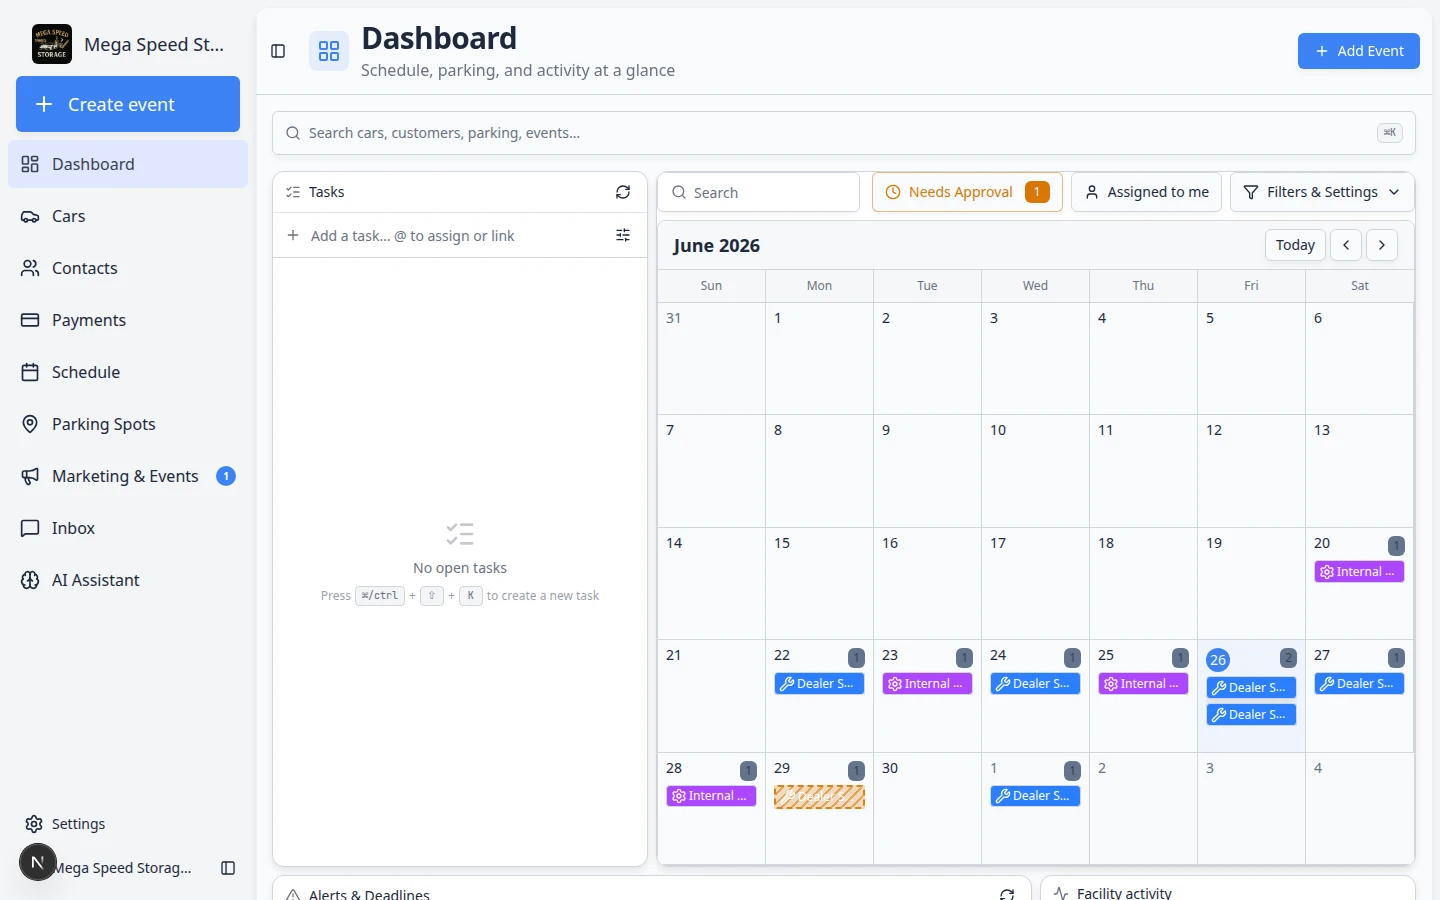Image resolution: width=1440 pixels, height=900 pixels.
Task: Click the event count badge on June 20
Action: coord(1396,546)
